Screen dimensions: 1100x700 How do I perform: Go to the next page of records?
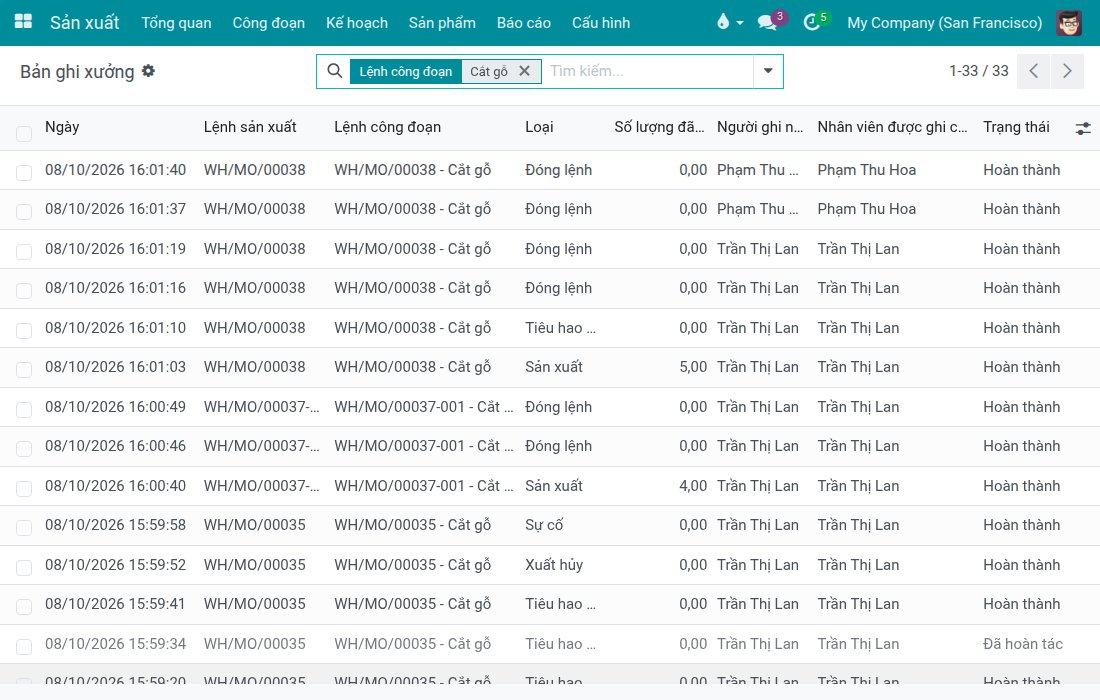[x=1067, y=71]
